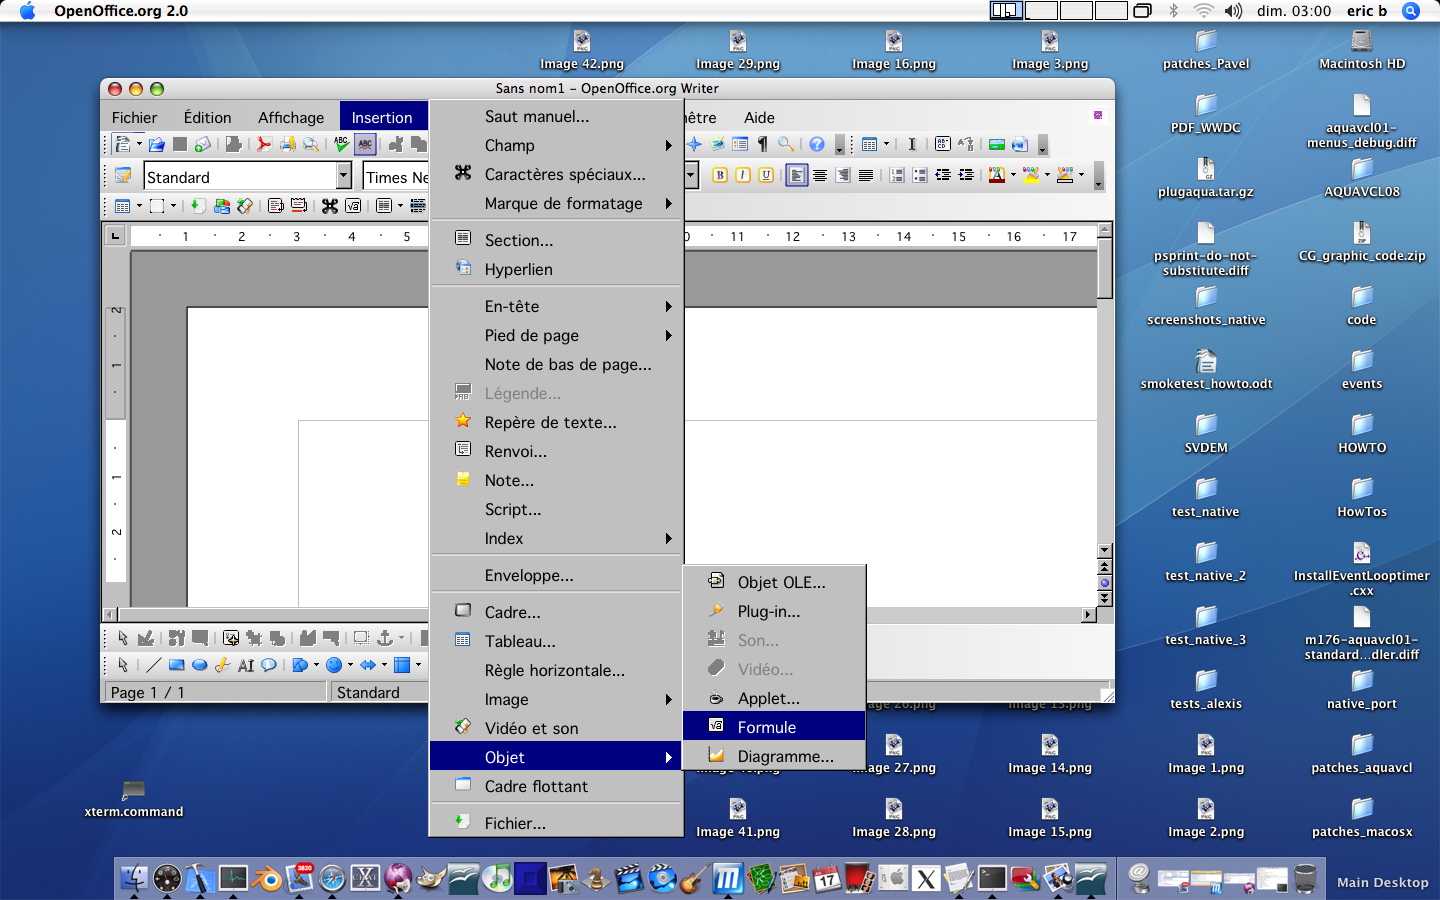Send document as e-mail with the envelope icon
This screenshot has height=900, width=1440.
[x=202, y=144]
